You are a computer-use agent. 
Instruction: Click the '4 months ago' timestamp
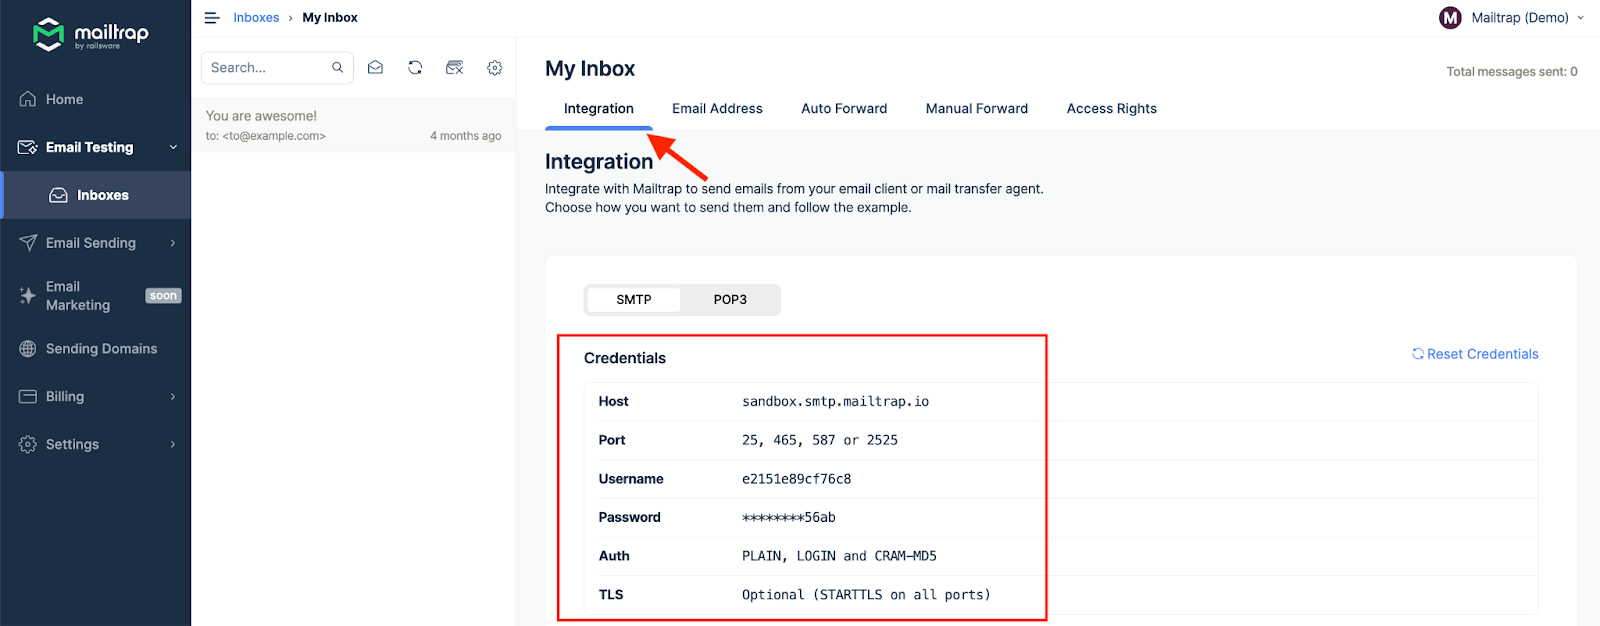466,136
